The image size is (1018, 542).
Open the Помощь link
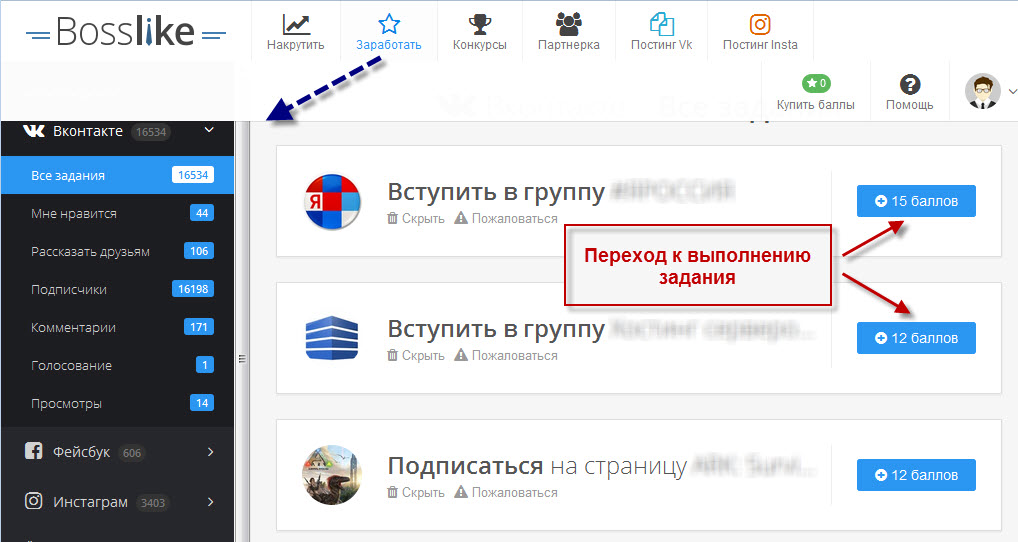tap(910, 105)
